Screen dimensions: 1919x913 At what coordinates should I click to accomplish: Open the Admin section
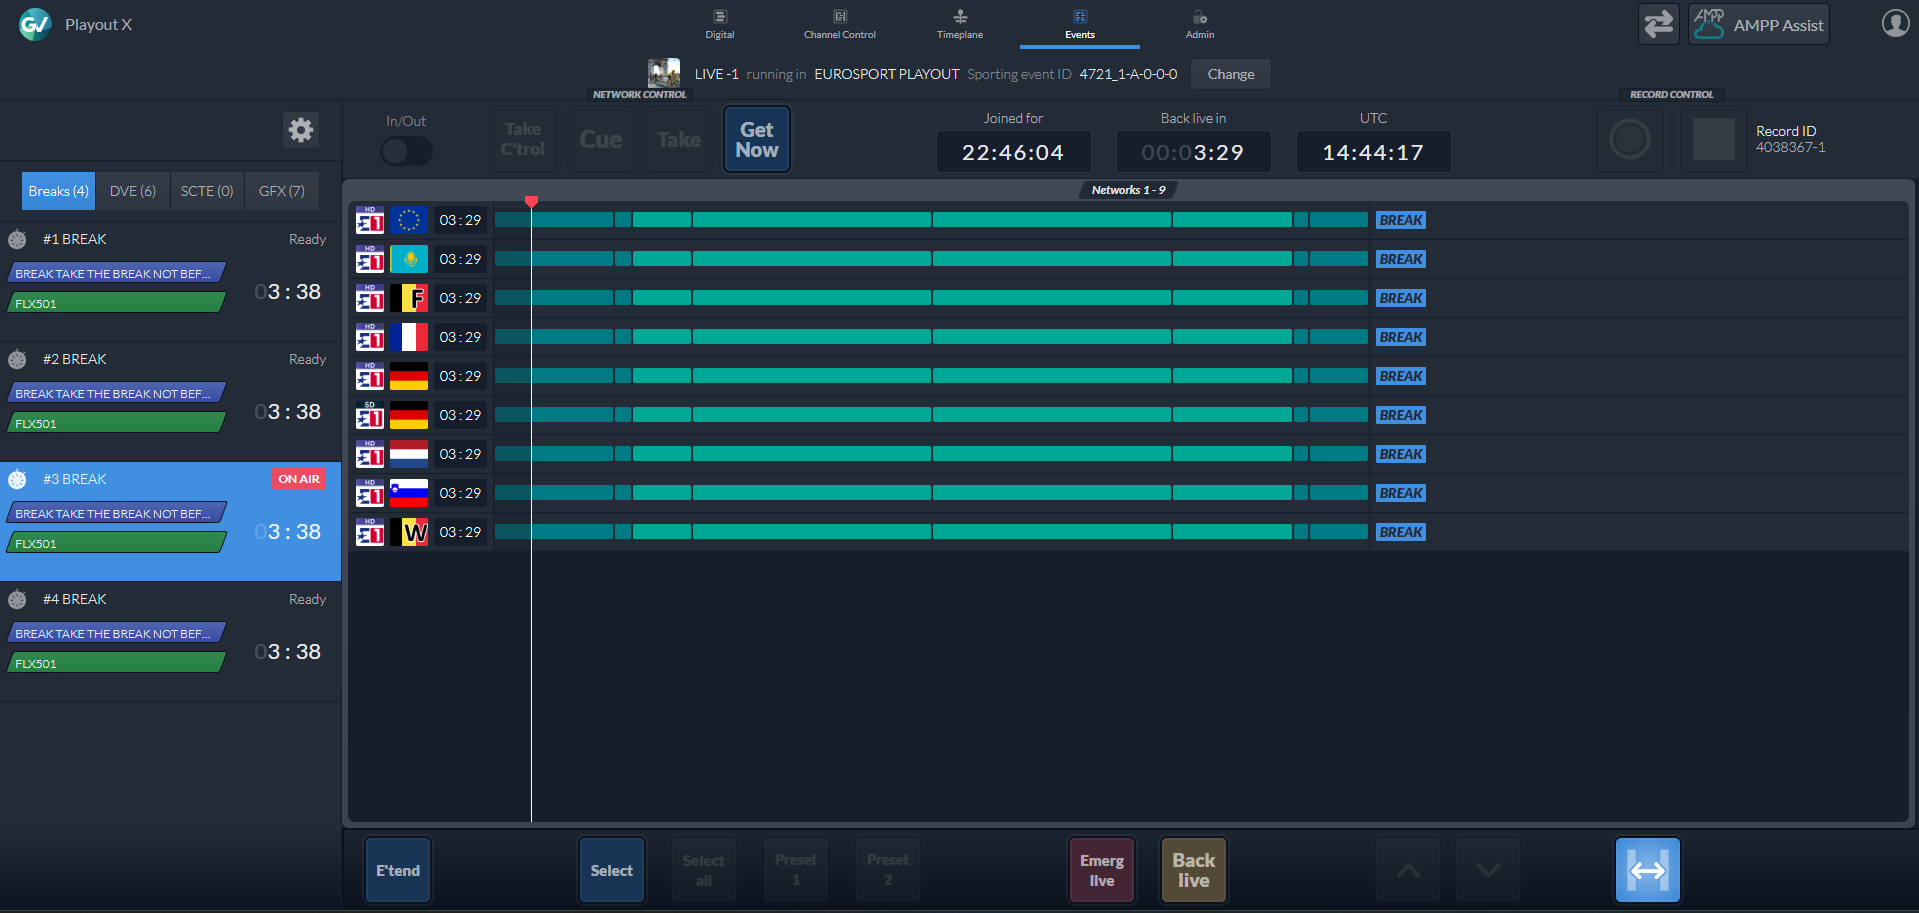[1200, 24]
